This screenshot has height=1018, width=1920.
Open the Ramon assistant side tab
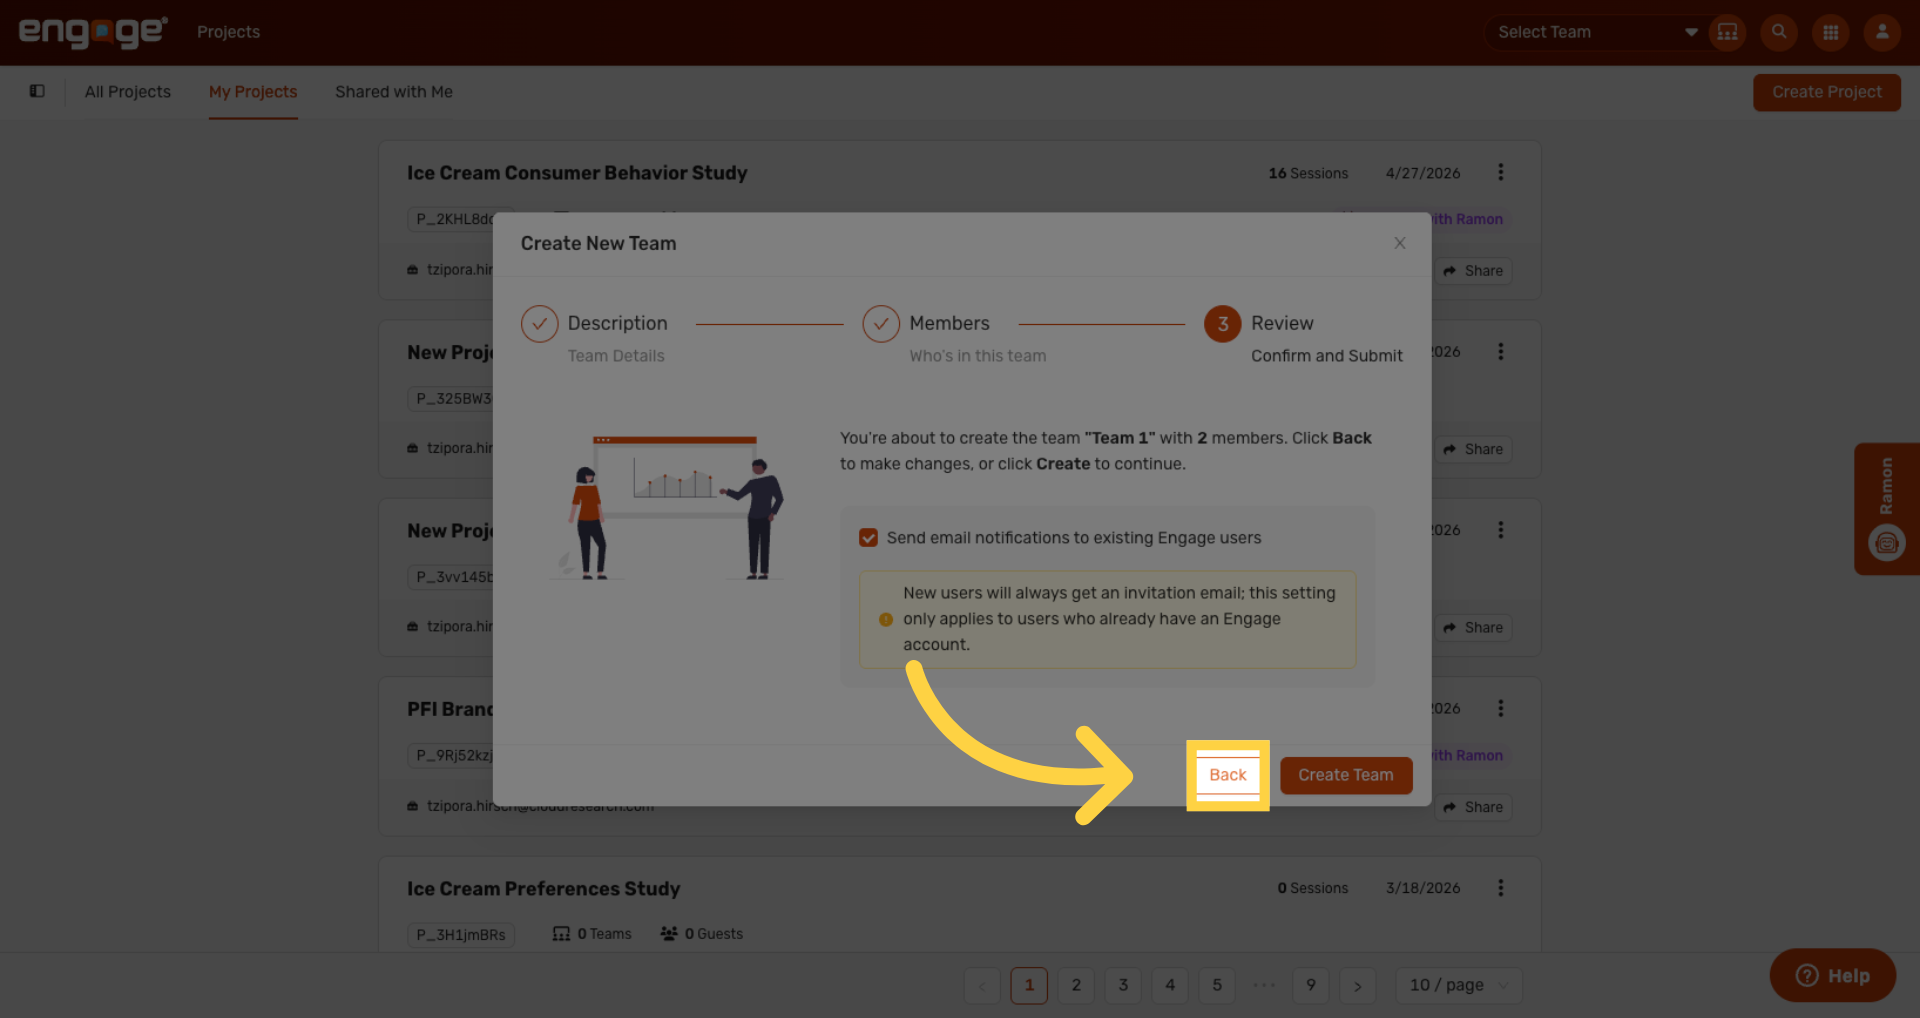point(1887,509)
